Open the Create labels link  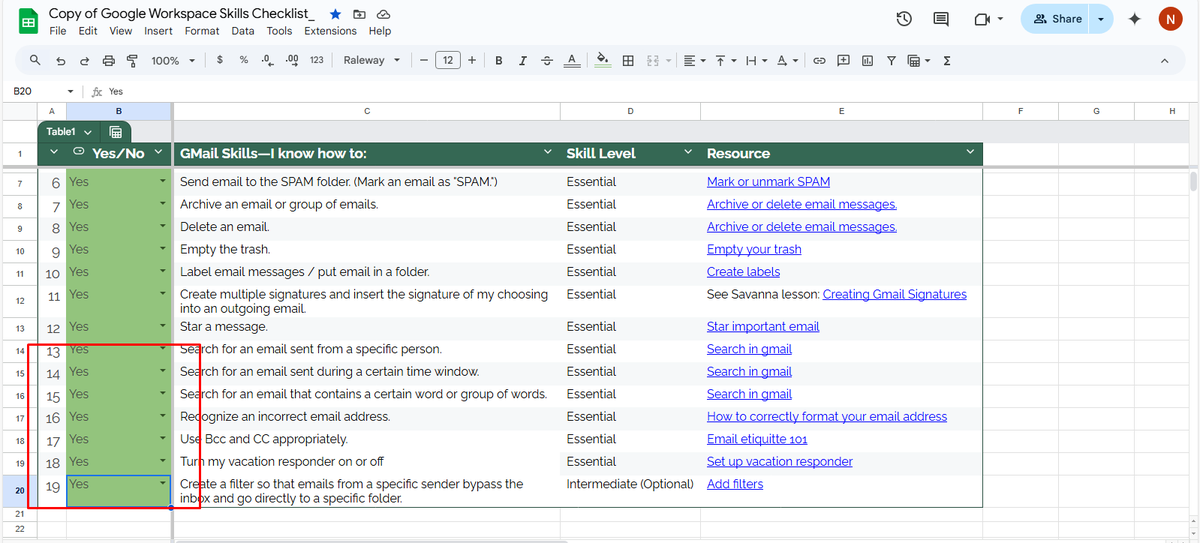(x=743, y=272)
